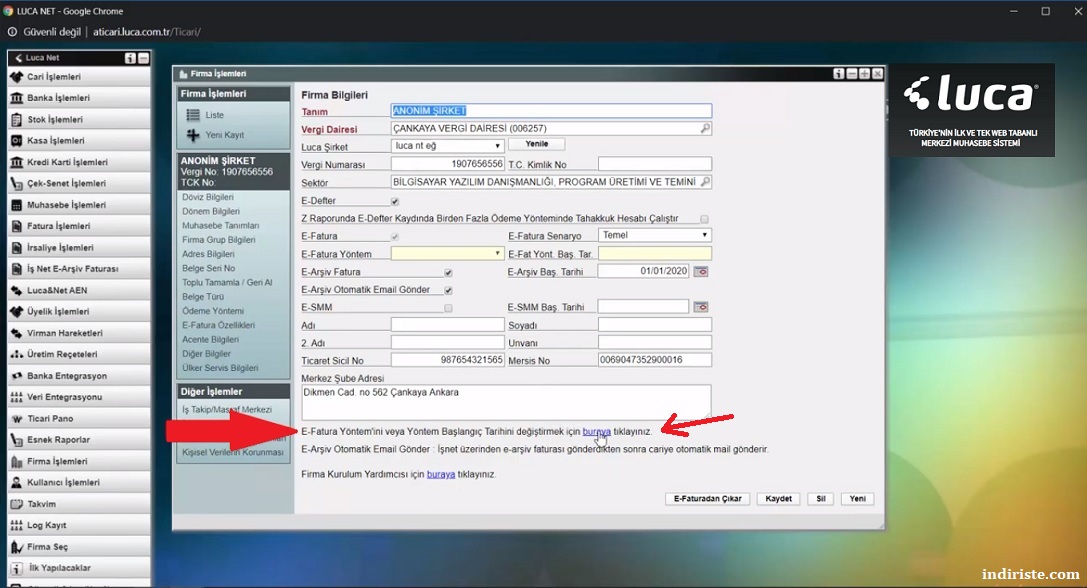The image size is (1087, 588).
Task: Open Kullanıcı İşlemleri menu
Action: [79, 482]
